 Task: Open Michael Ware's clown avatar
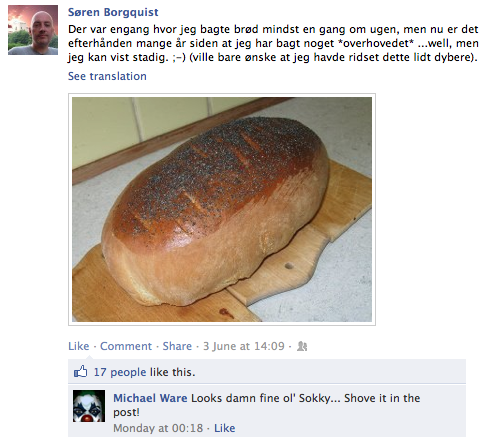click(89, 406)
